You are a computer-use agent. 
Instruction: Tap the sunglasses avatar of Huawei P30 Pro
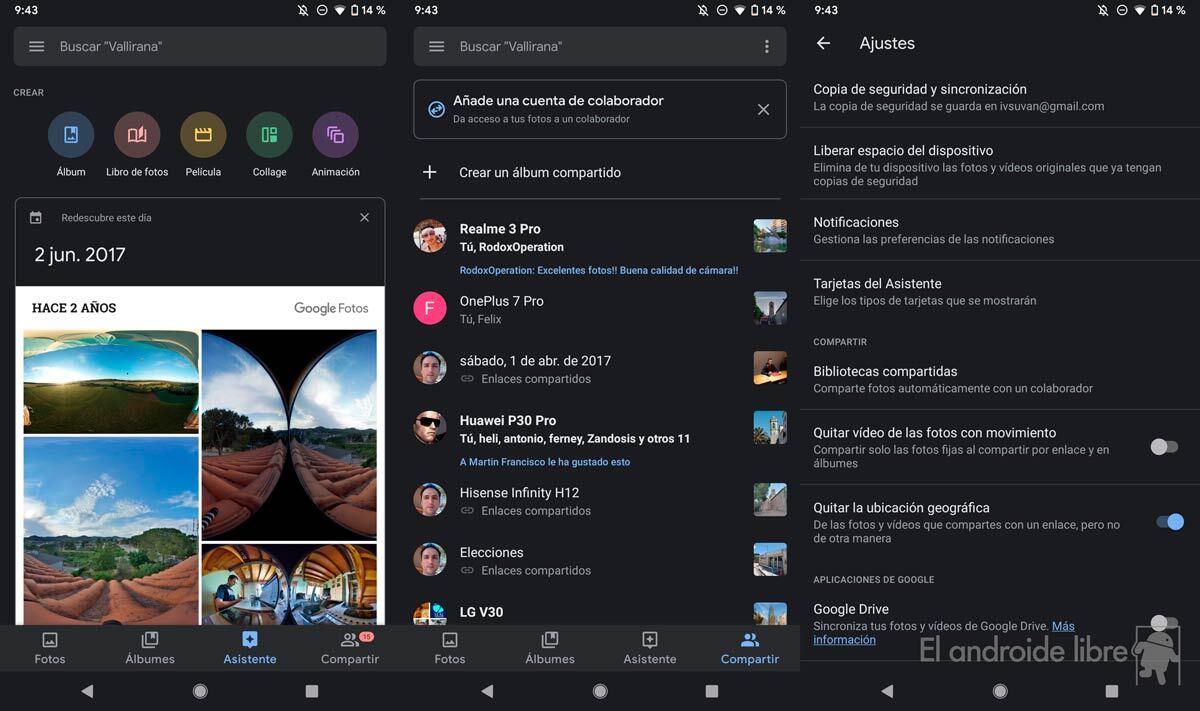[430, 428]
